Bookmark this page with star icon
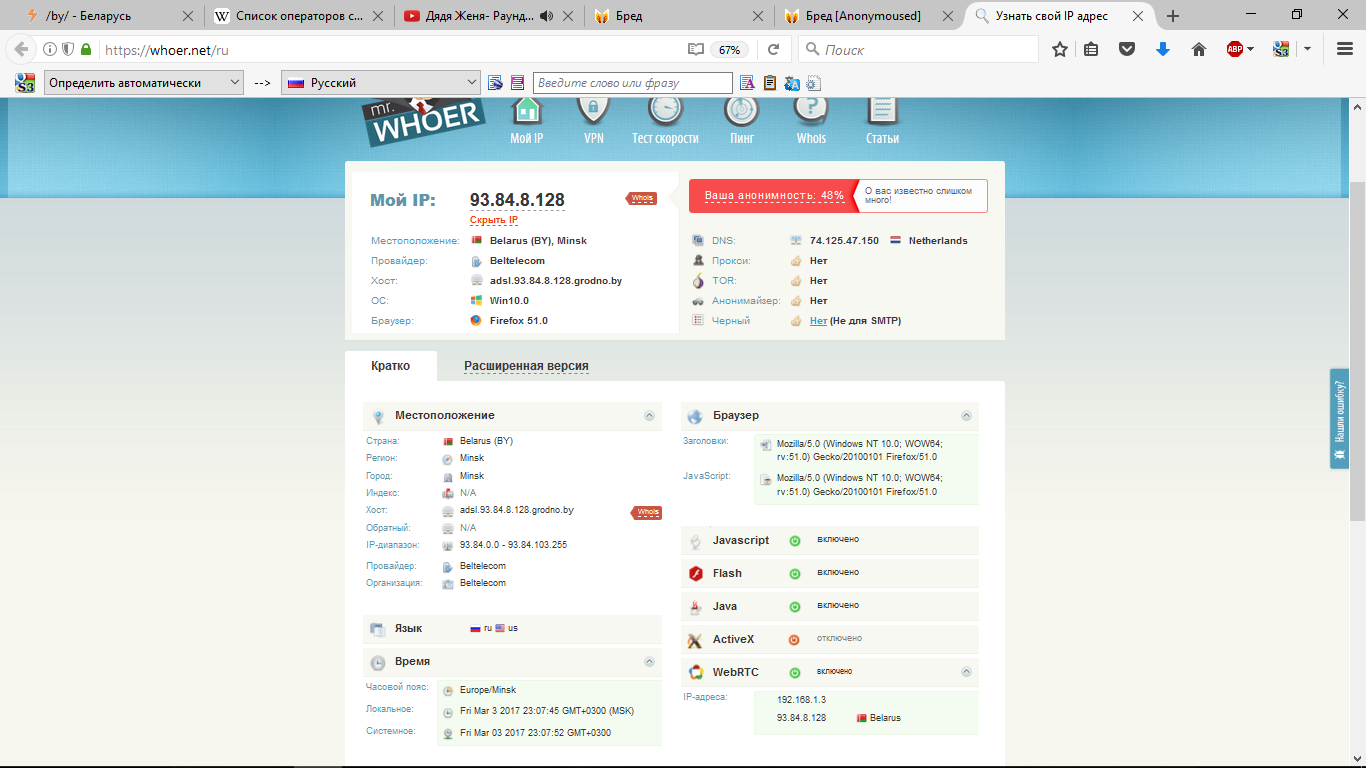This screenshot has width=1366, height=768. pyautogui.click(x=1060, y=49)
